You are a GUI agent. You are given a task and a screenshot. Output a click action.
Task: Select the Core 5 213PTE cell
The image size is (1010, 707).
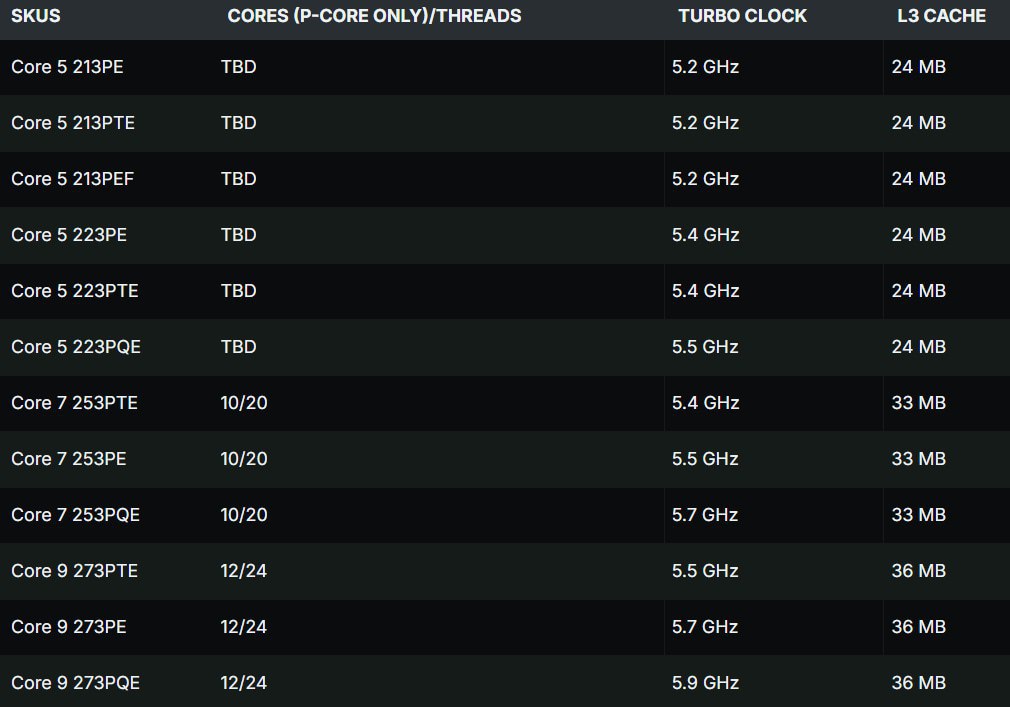[73, 123]
